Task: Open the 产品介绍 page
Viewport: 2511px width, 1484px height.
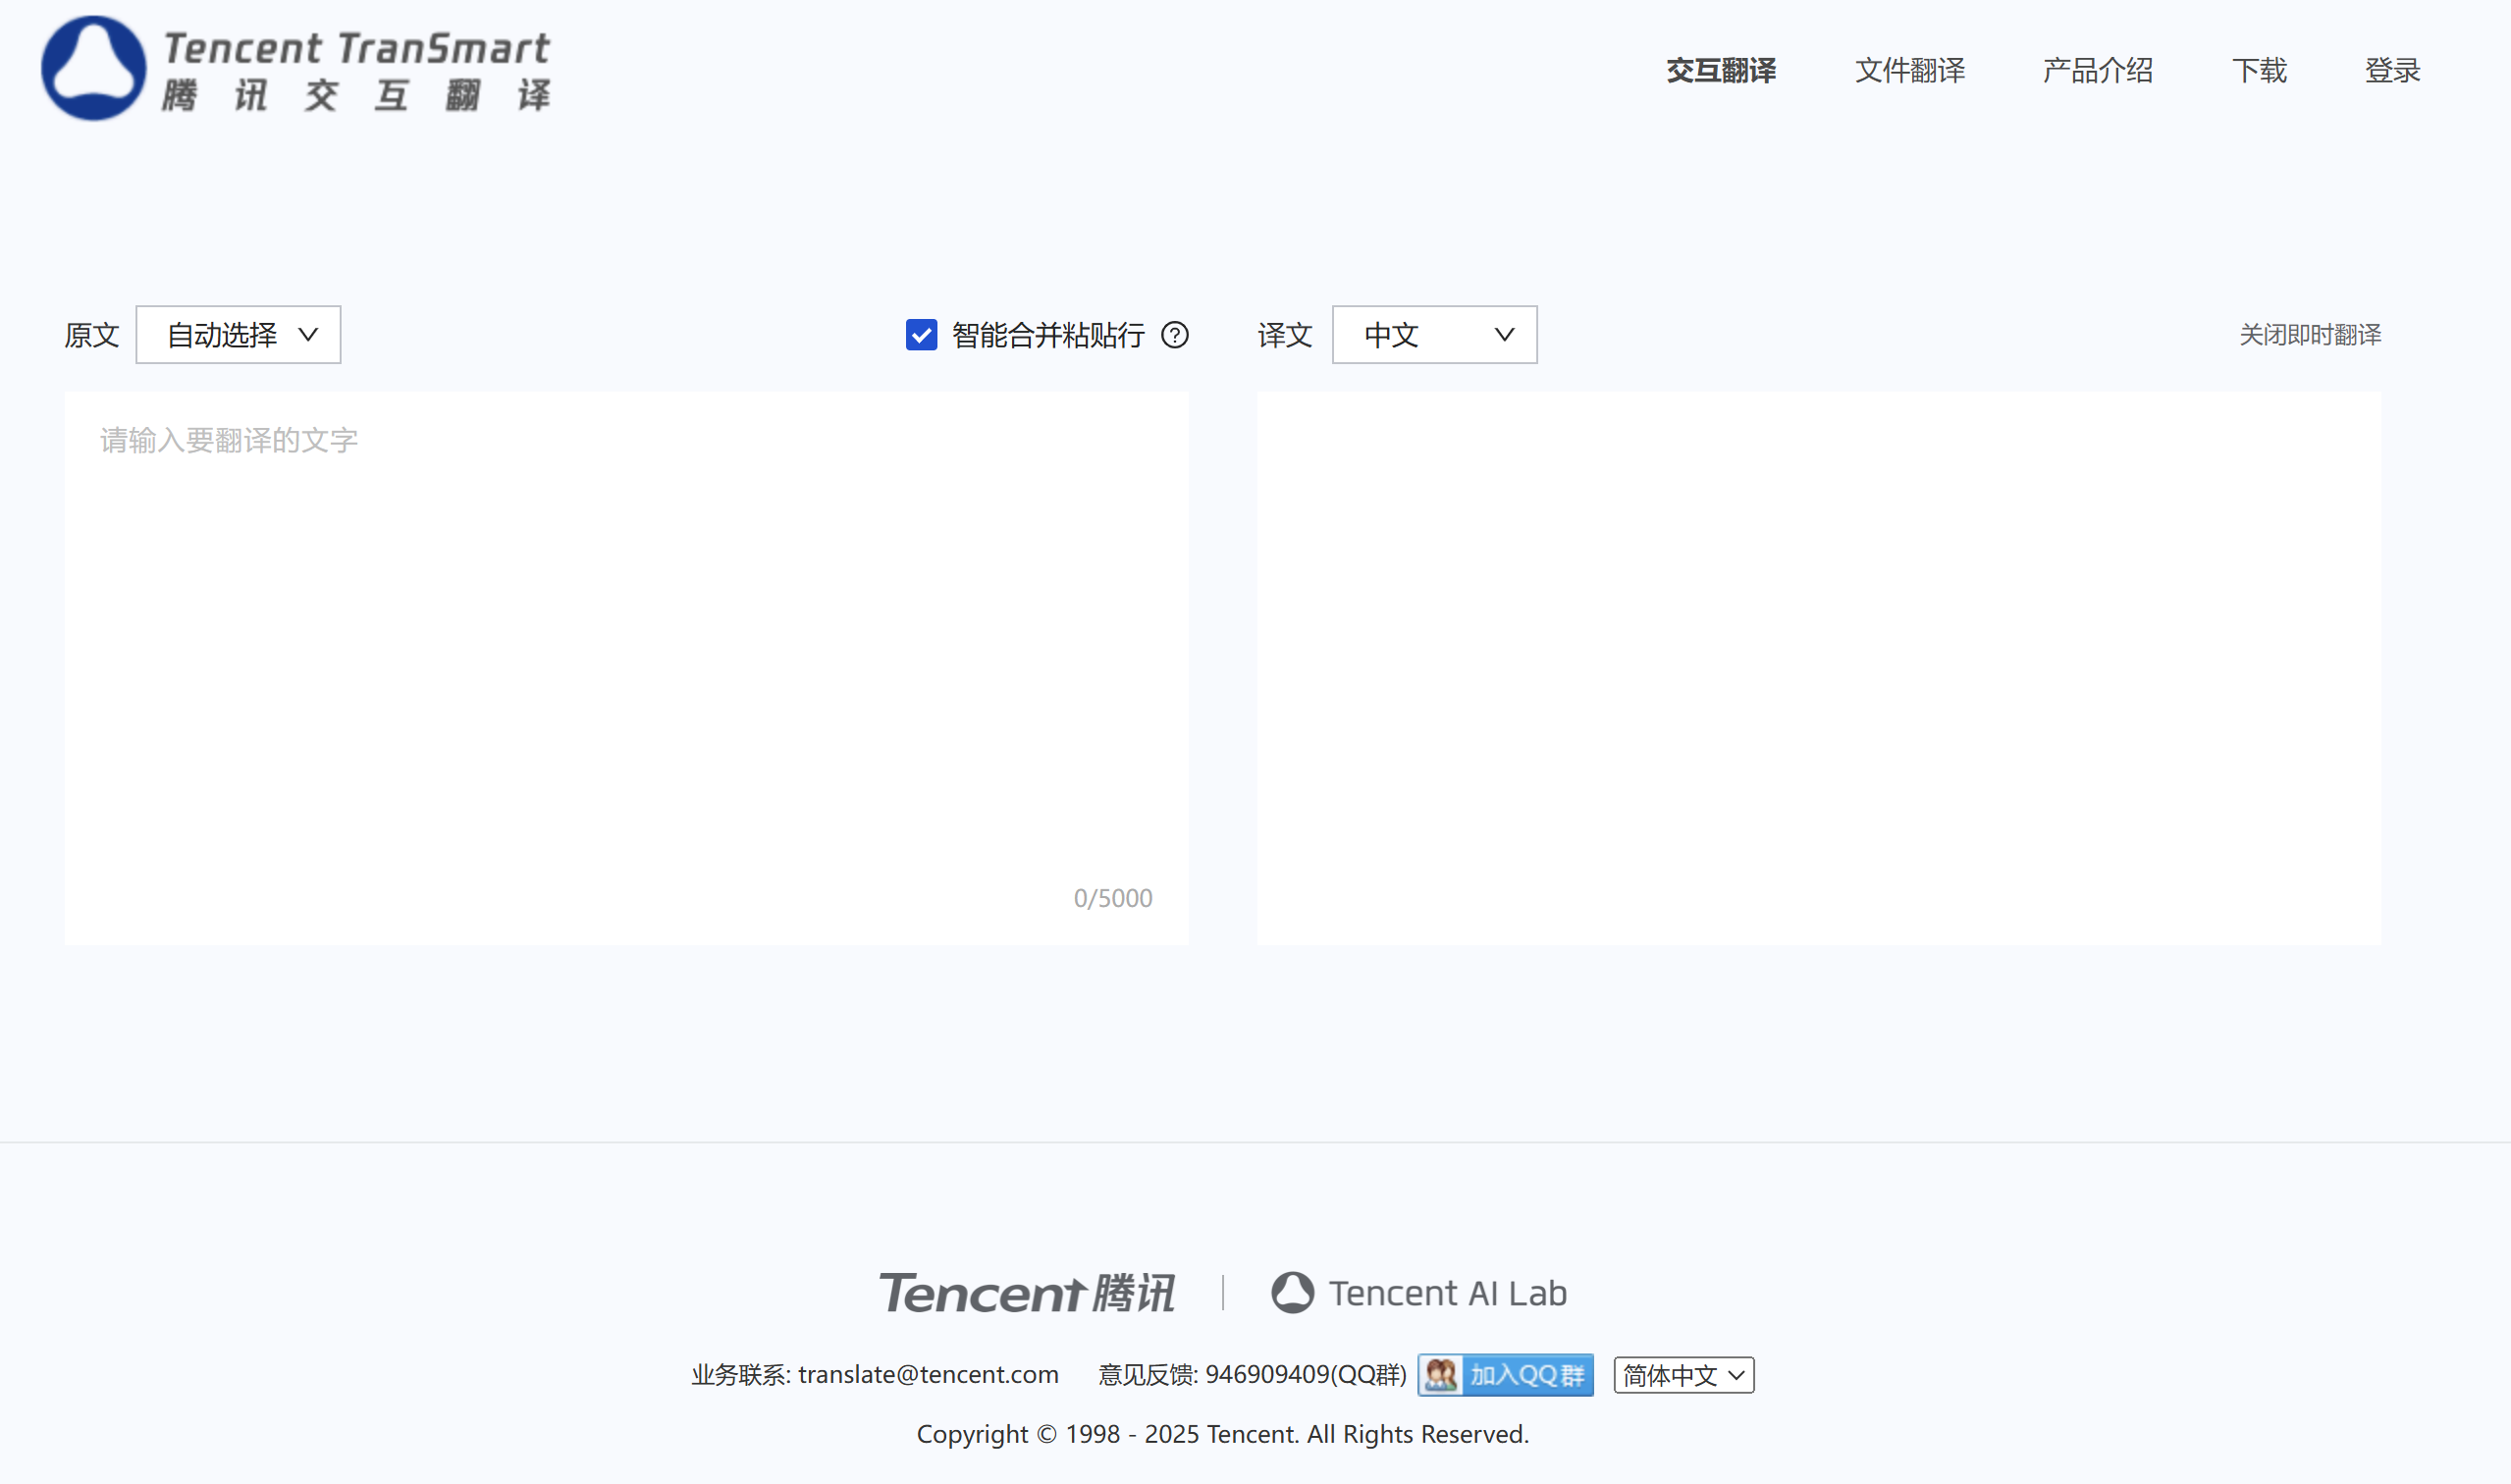Action: 2097,70
